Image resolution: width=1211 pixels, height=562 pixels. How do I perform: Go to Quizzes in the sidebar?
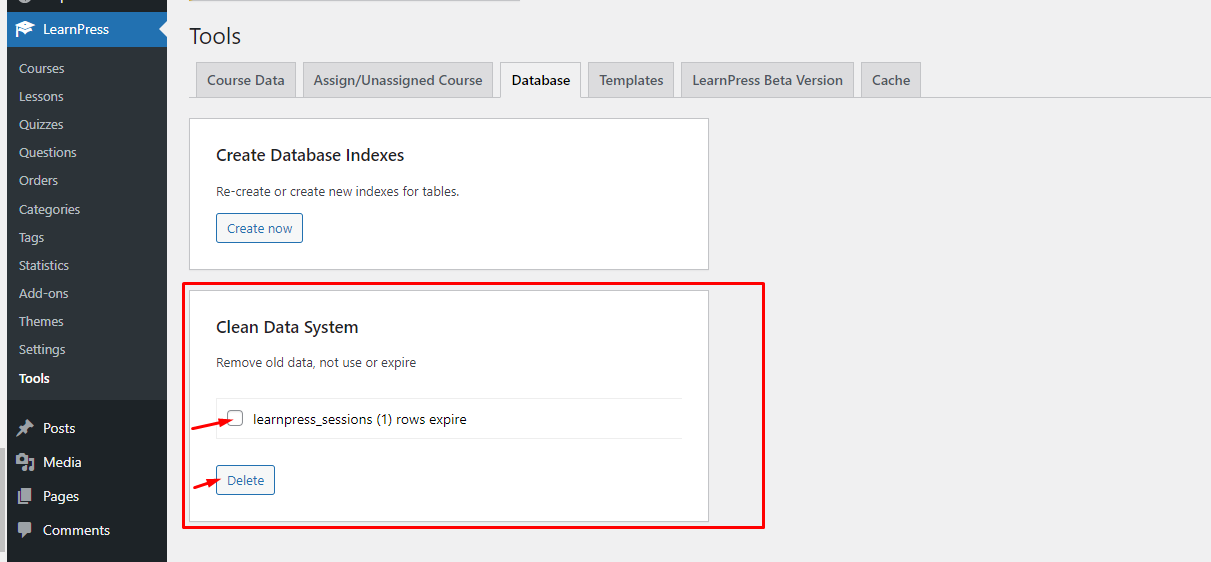(x=41, y=124)
